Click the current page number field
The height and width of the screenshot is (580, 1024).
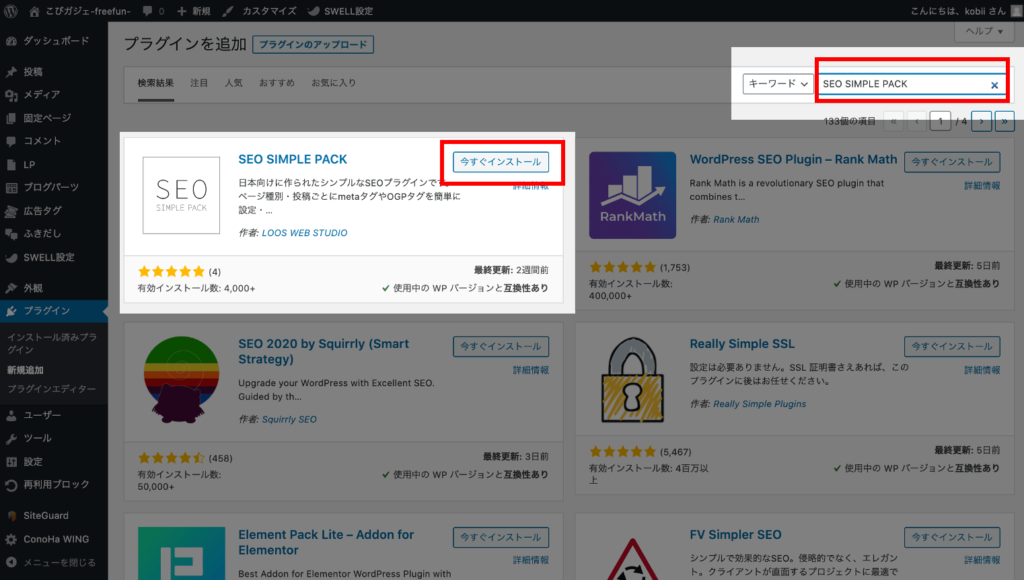(x=940, y=121)
